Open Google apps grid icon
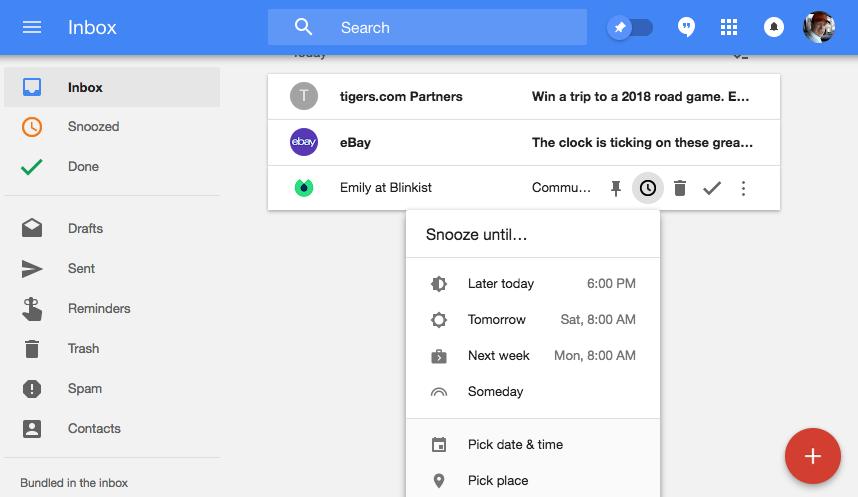The height and width of the screenshot is (497, 858). click(x=729, y=27)
